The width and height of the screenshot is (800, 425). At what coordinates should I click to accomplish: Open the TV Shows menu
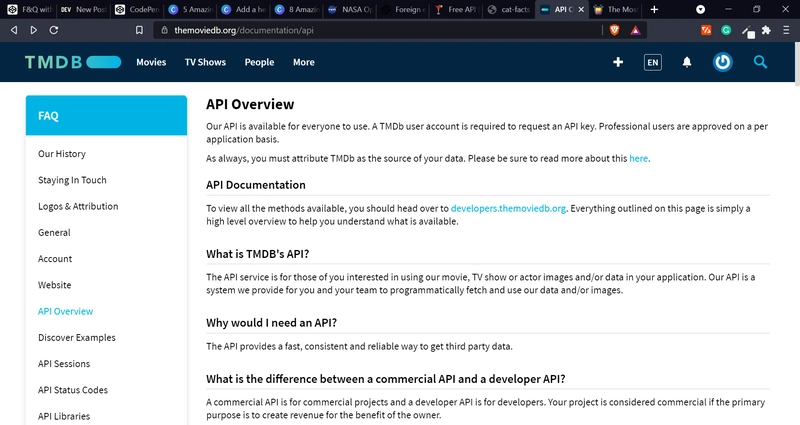(x=205, y=62)
